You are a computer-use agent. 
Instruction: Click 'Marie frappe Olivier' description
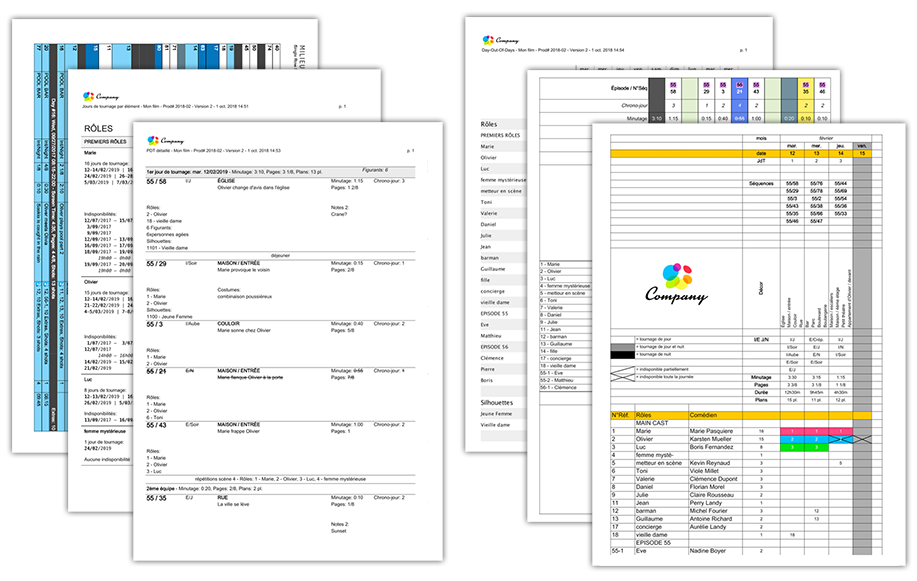tap(239, 431)
